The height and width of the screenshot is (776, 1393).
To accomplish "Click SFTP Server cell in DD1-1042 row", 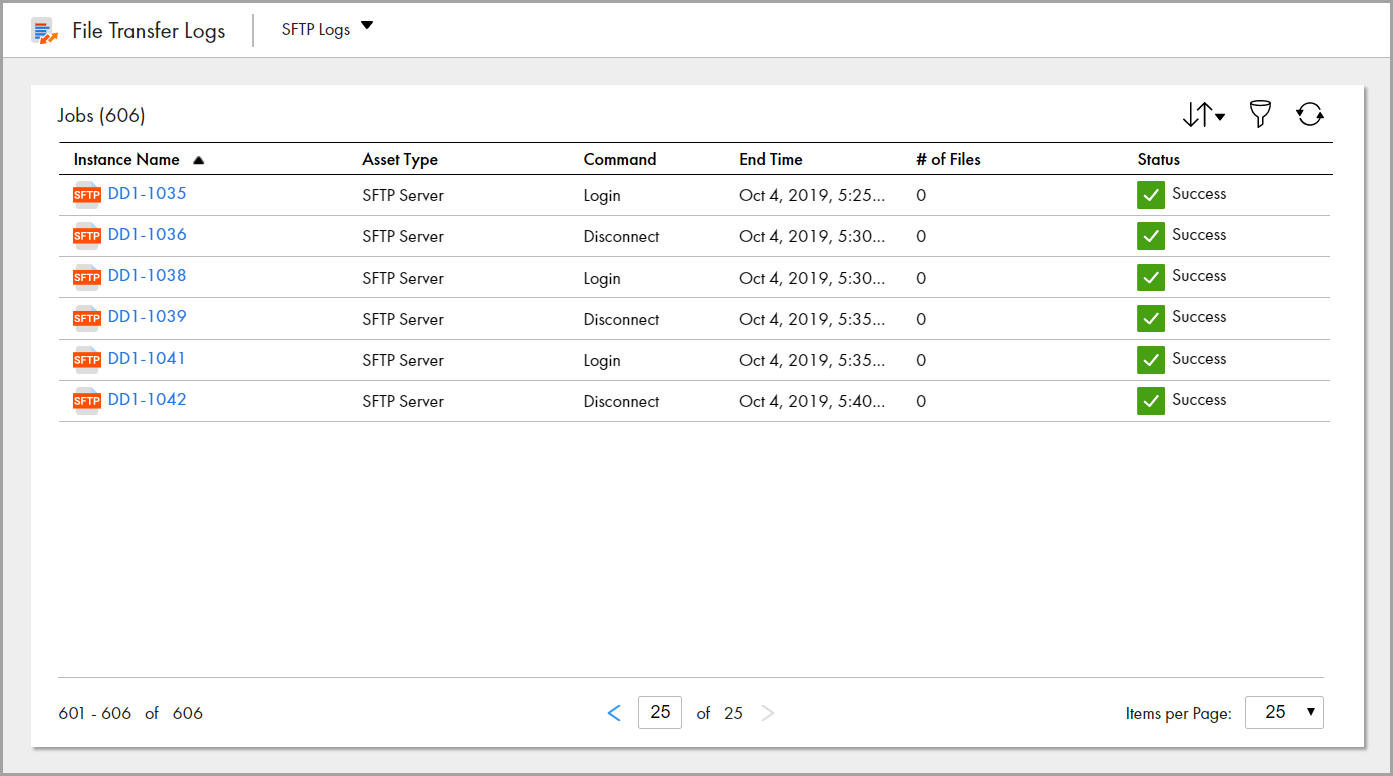I will (403, 401).
